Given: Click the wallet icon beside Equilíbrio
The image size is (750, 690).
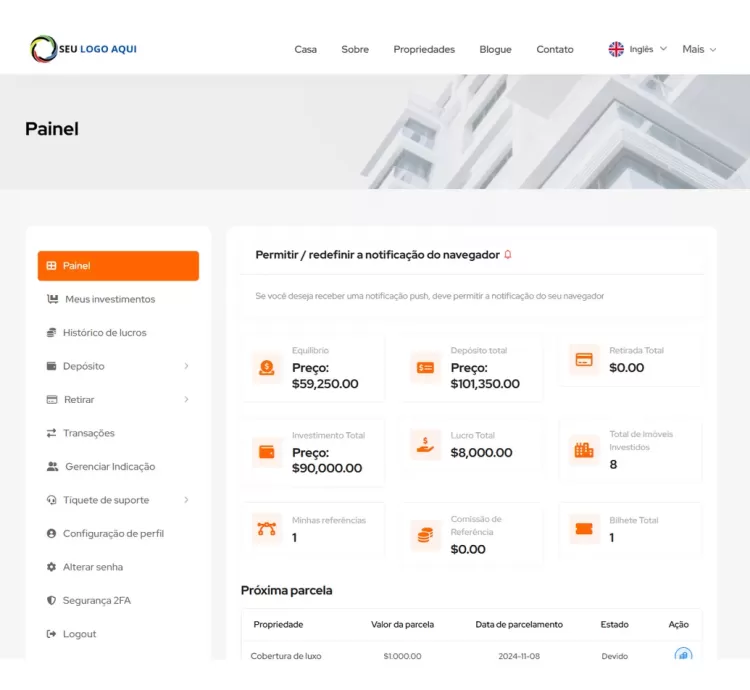Looking at the screenshot, I should coord(267,368).
